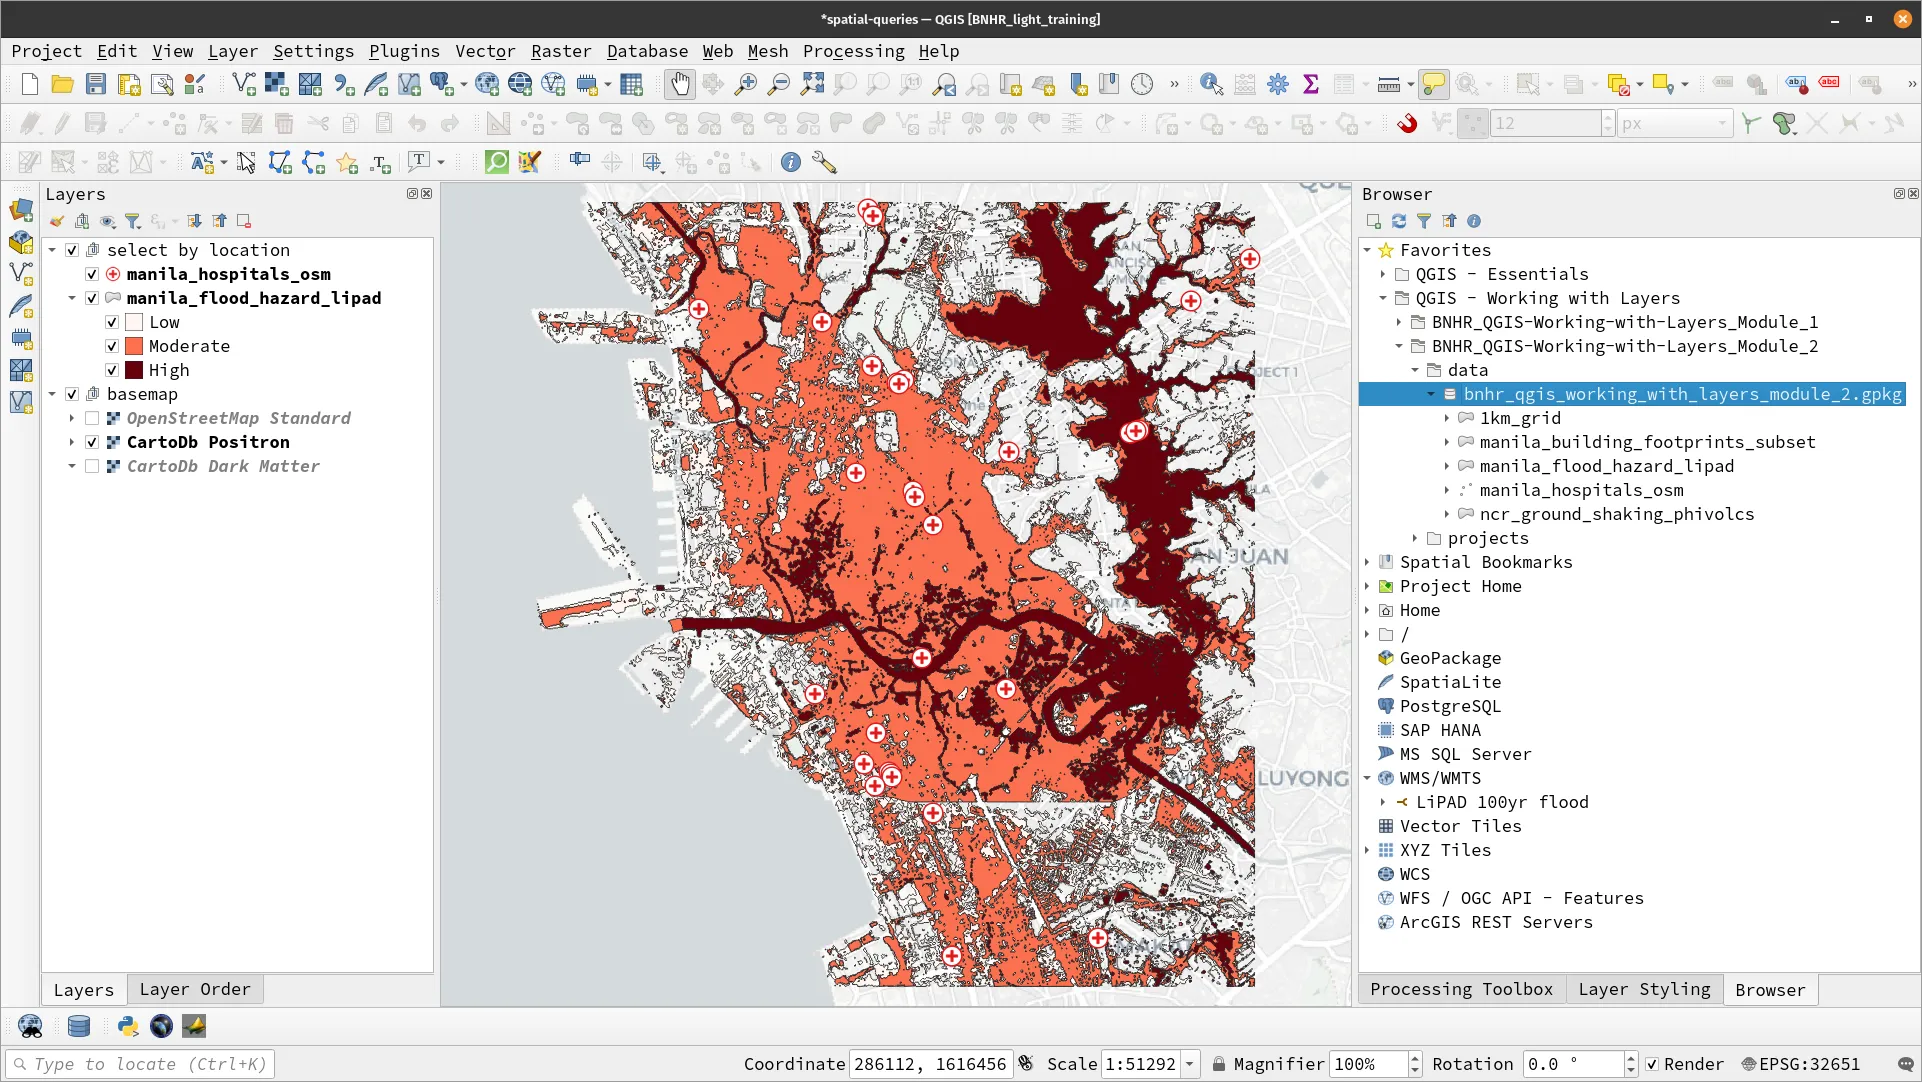The height and width of the screenshot is (1082, 1922).
Task: Activate the Zoom In tool
Action: (x=745, y=84)
